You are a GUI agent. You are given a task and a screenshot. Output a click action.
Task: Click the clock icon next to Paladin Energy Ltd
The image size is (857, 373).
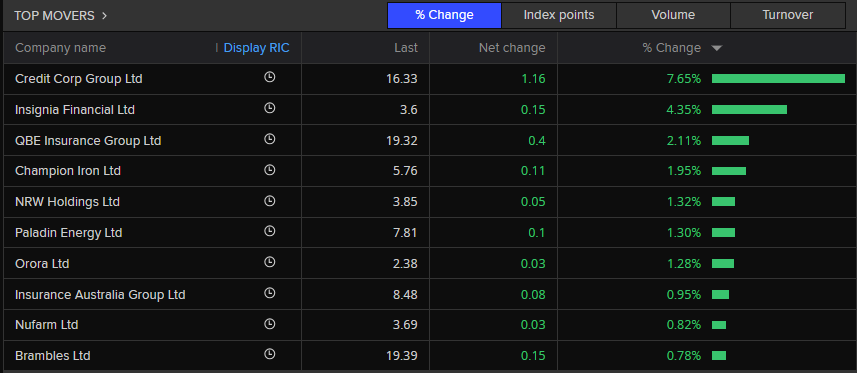click(x=269, y=231)
